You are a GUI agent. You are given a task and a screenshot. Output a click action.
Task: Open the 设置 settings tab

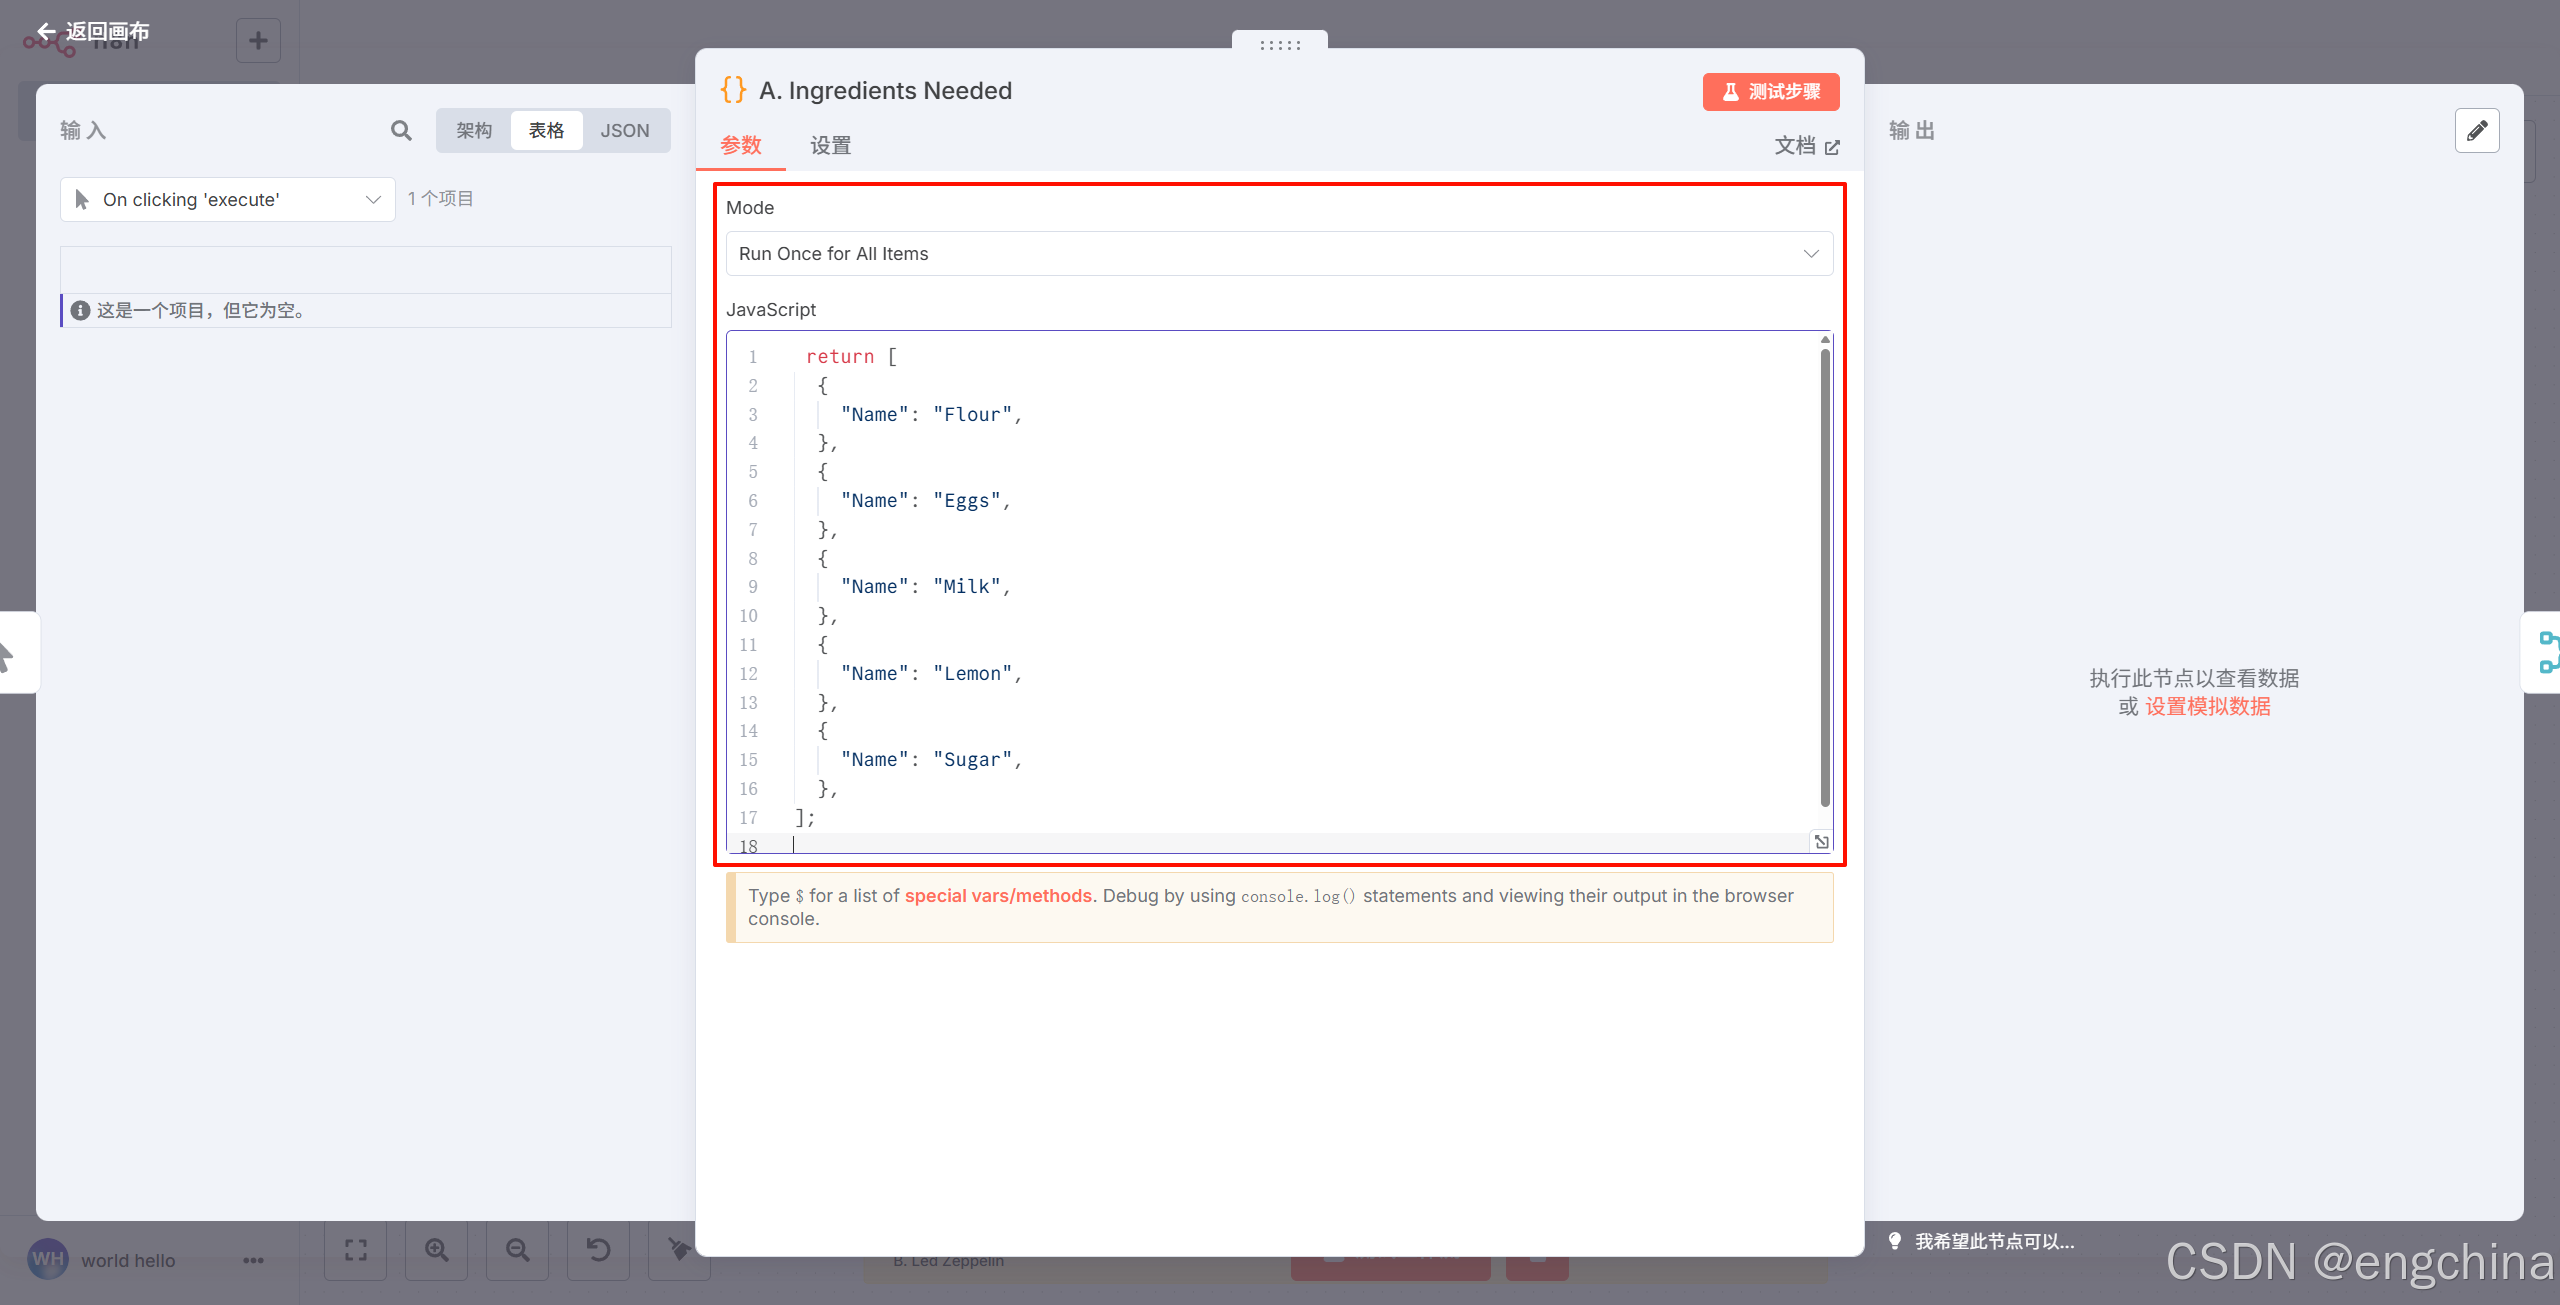(830, 146)
